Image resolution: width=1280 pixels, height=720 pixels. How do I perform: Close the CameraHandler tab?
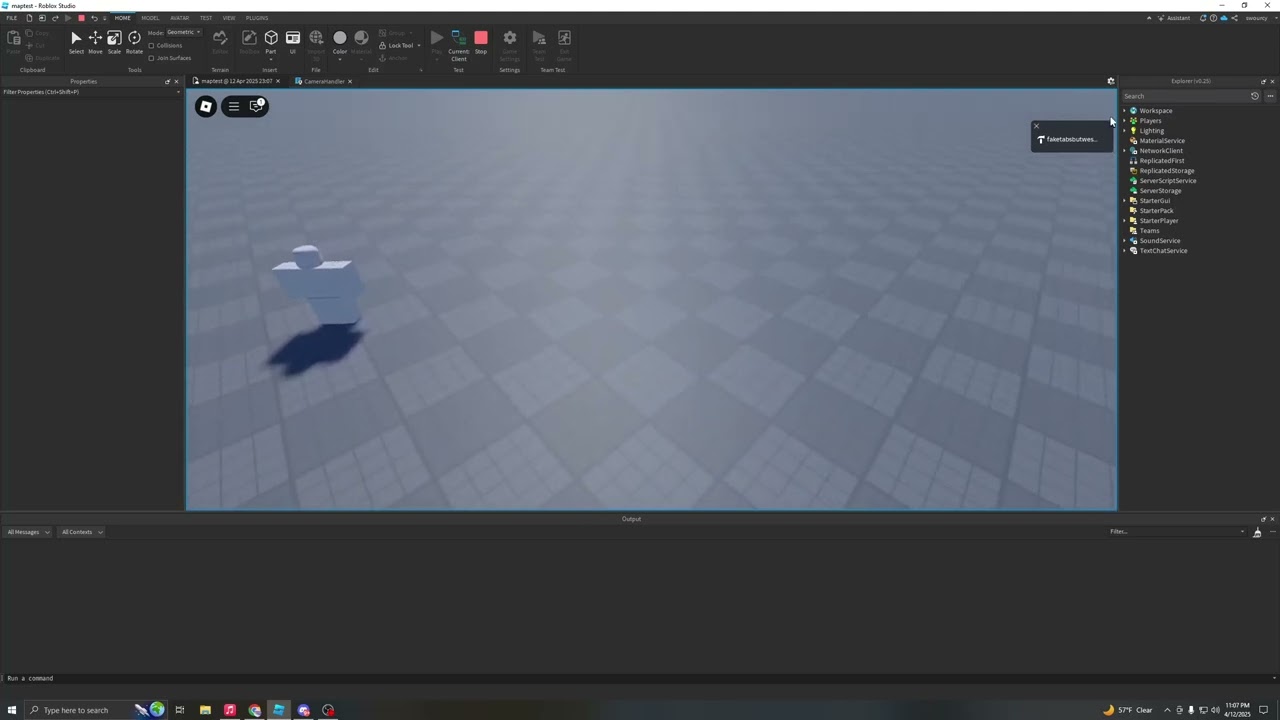click(x=350, y=81)
